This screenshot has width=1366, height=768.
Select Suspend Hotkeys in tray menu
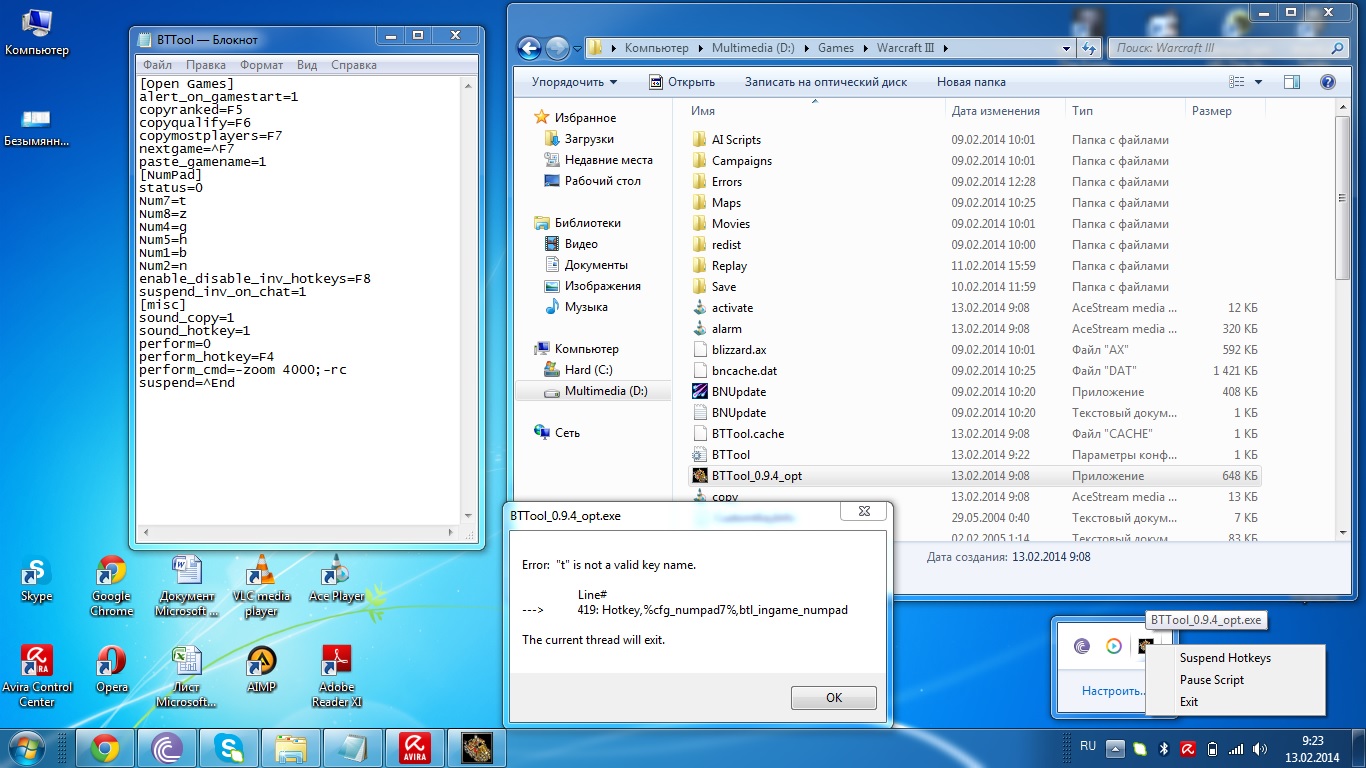(1224, 658)
